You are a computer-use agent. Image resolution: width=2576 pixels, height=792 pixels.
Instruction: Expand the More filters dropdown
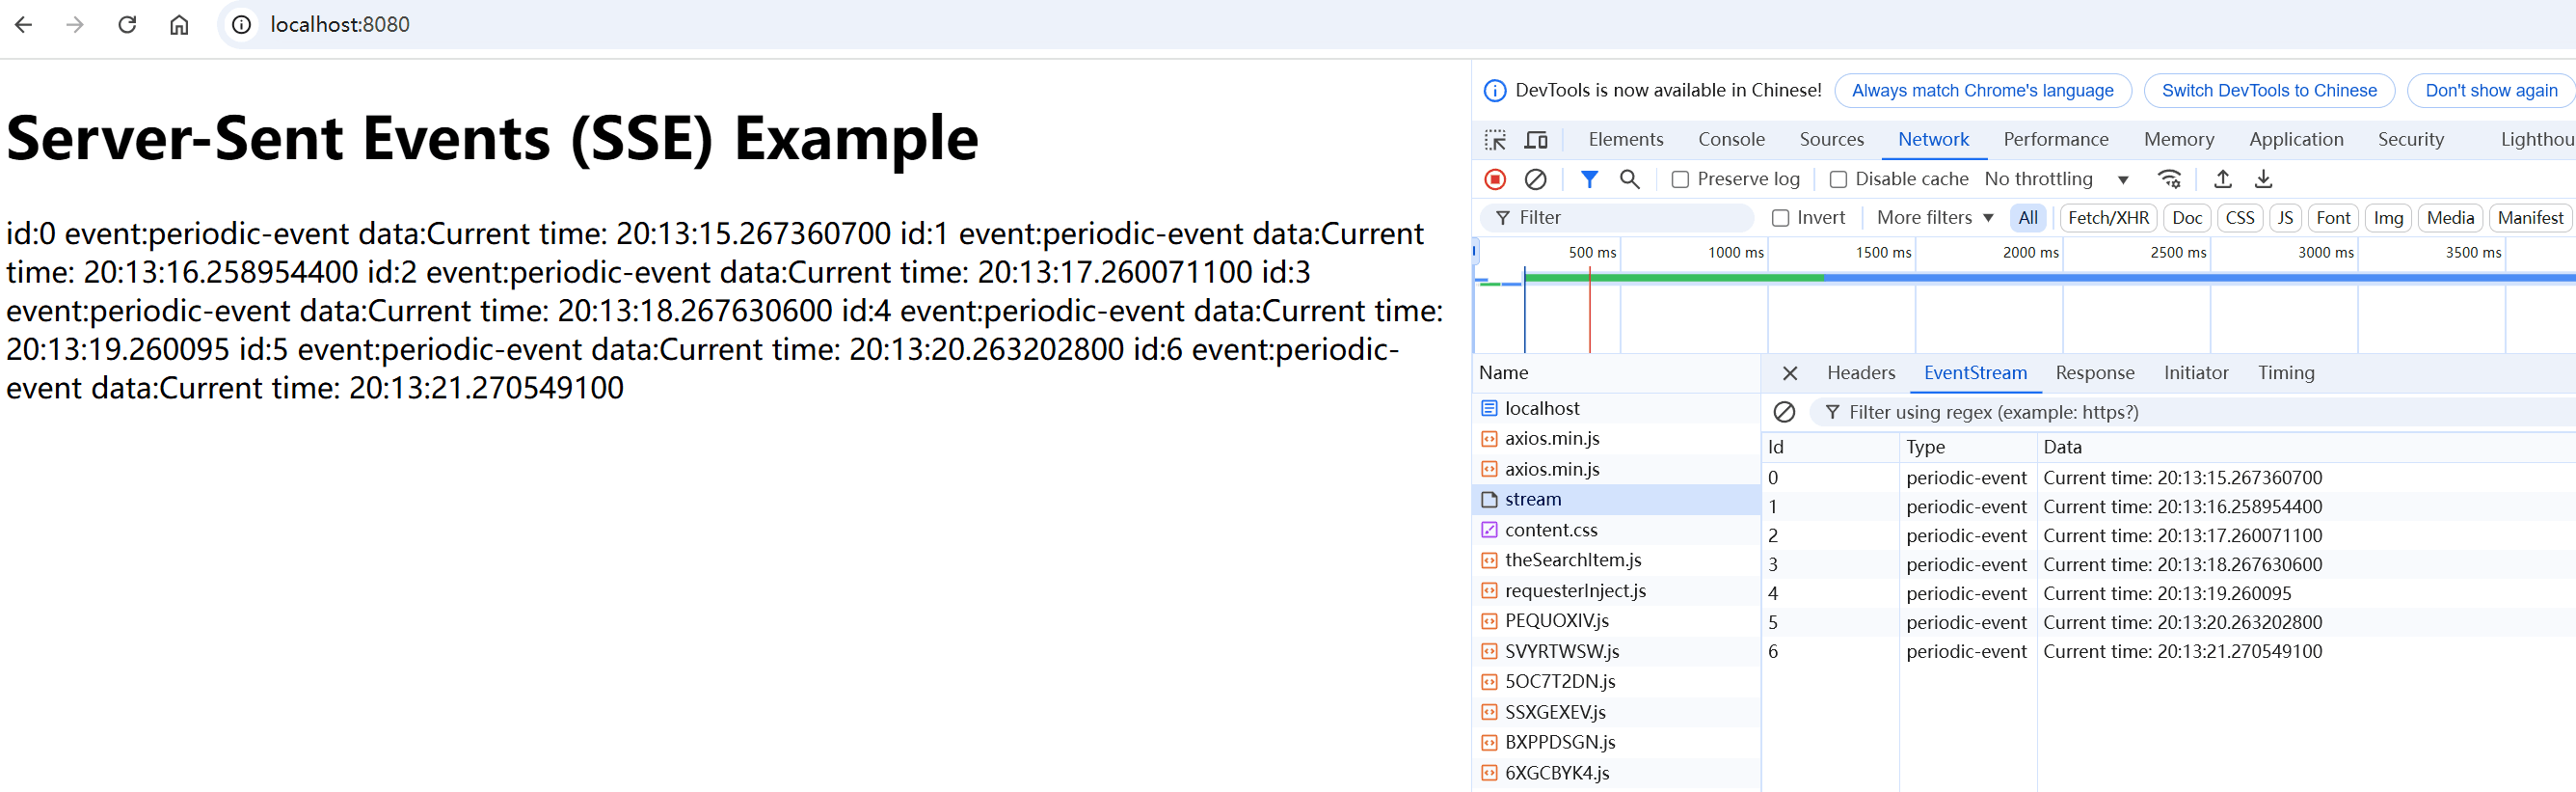[x=1934, y=218]
